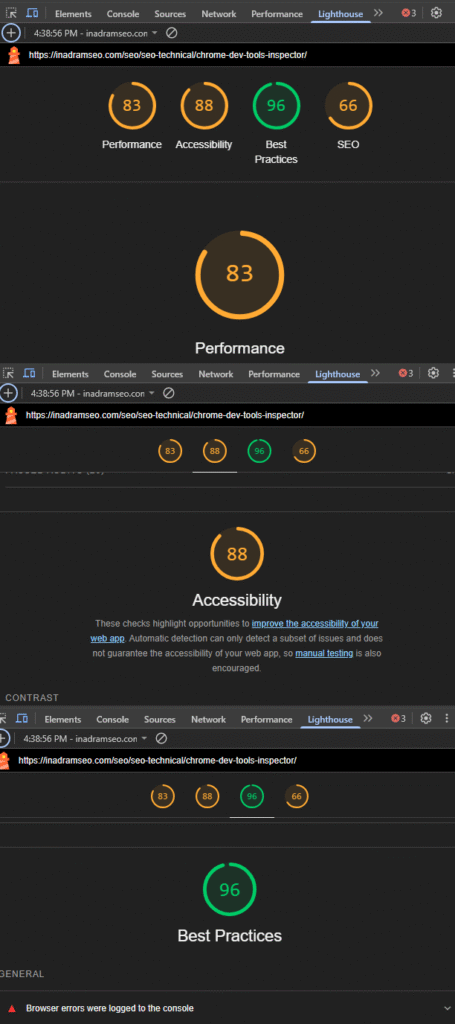Toggle device toolbar icon above Accessibility report
This screenshot has width=455, height=1024.
click(29, 373)
